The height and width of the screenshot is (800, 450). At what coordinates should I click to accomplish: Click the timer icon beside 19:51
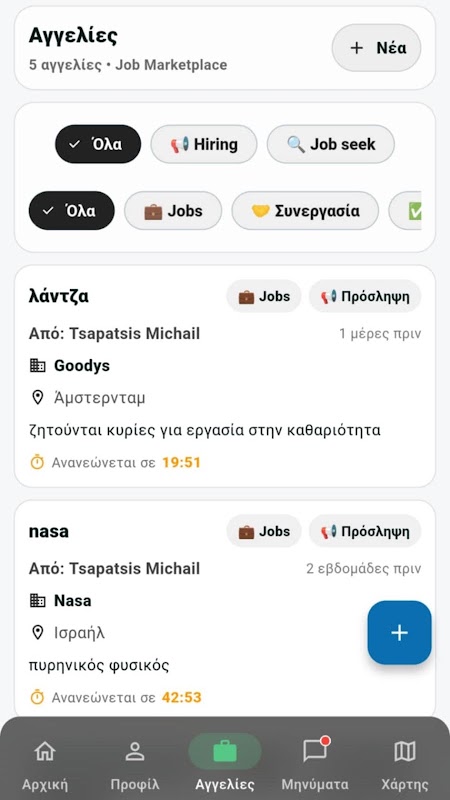[37, 462]
